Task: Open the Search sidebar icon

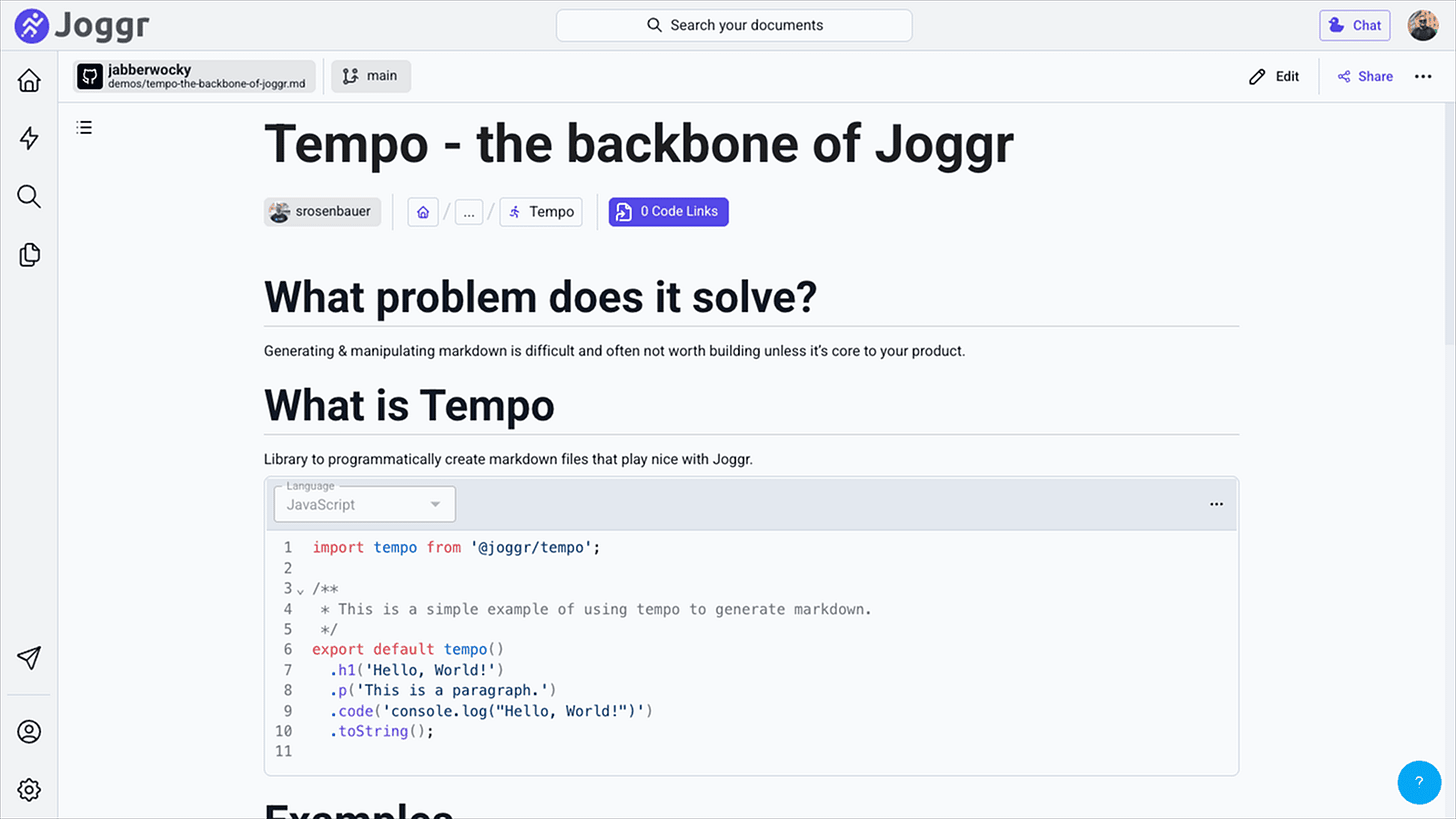Action: [x=29, y=196]
